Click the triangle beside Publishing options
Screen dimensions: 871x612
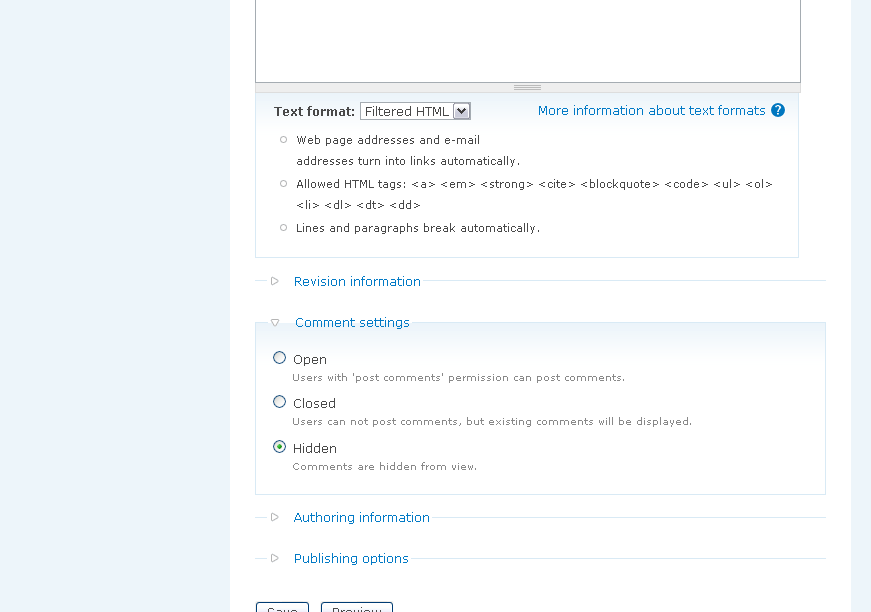tap(275, 558)
